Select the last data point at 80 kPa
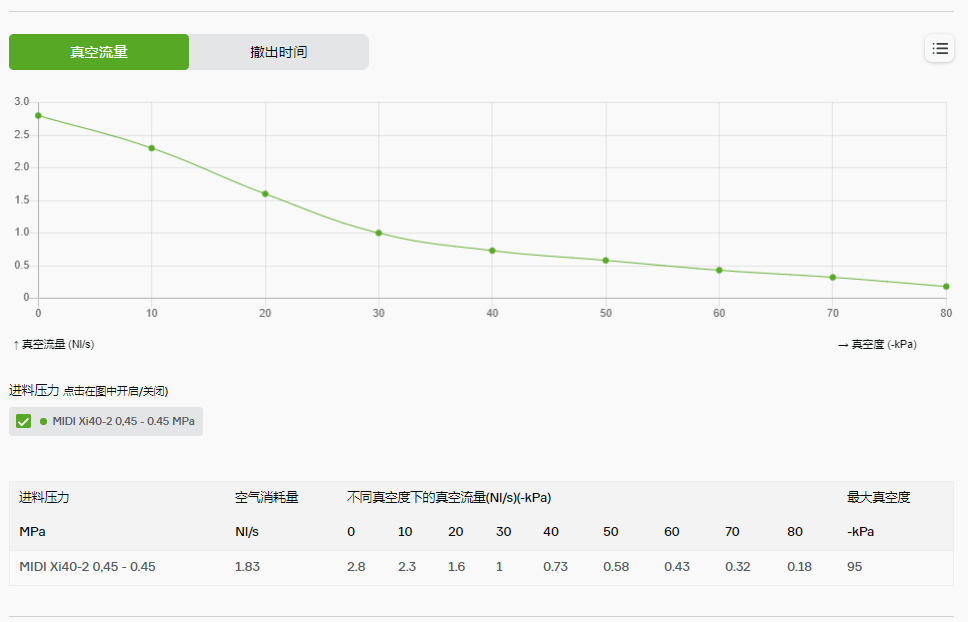 (945, 286)
